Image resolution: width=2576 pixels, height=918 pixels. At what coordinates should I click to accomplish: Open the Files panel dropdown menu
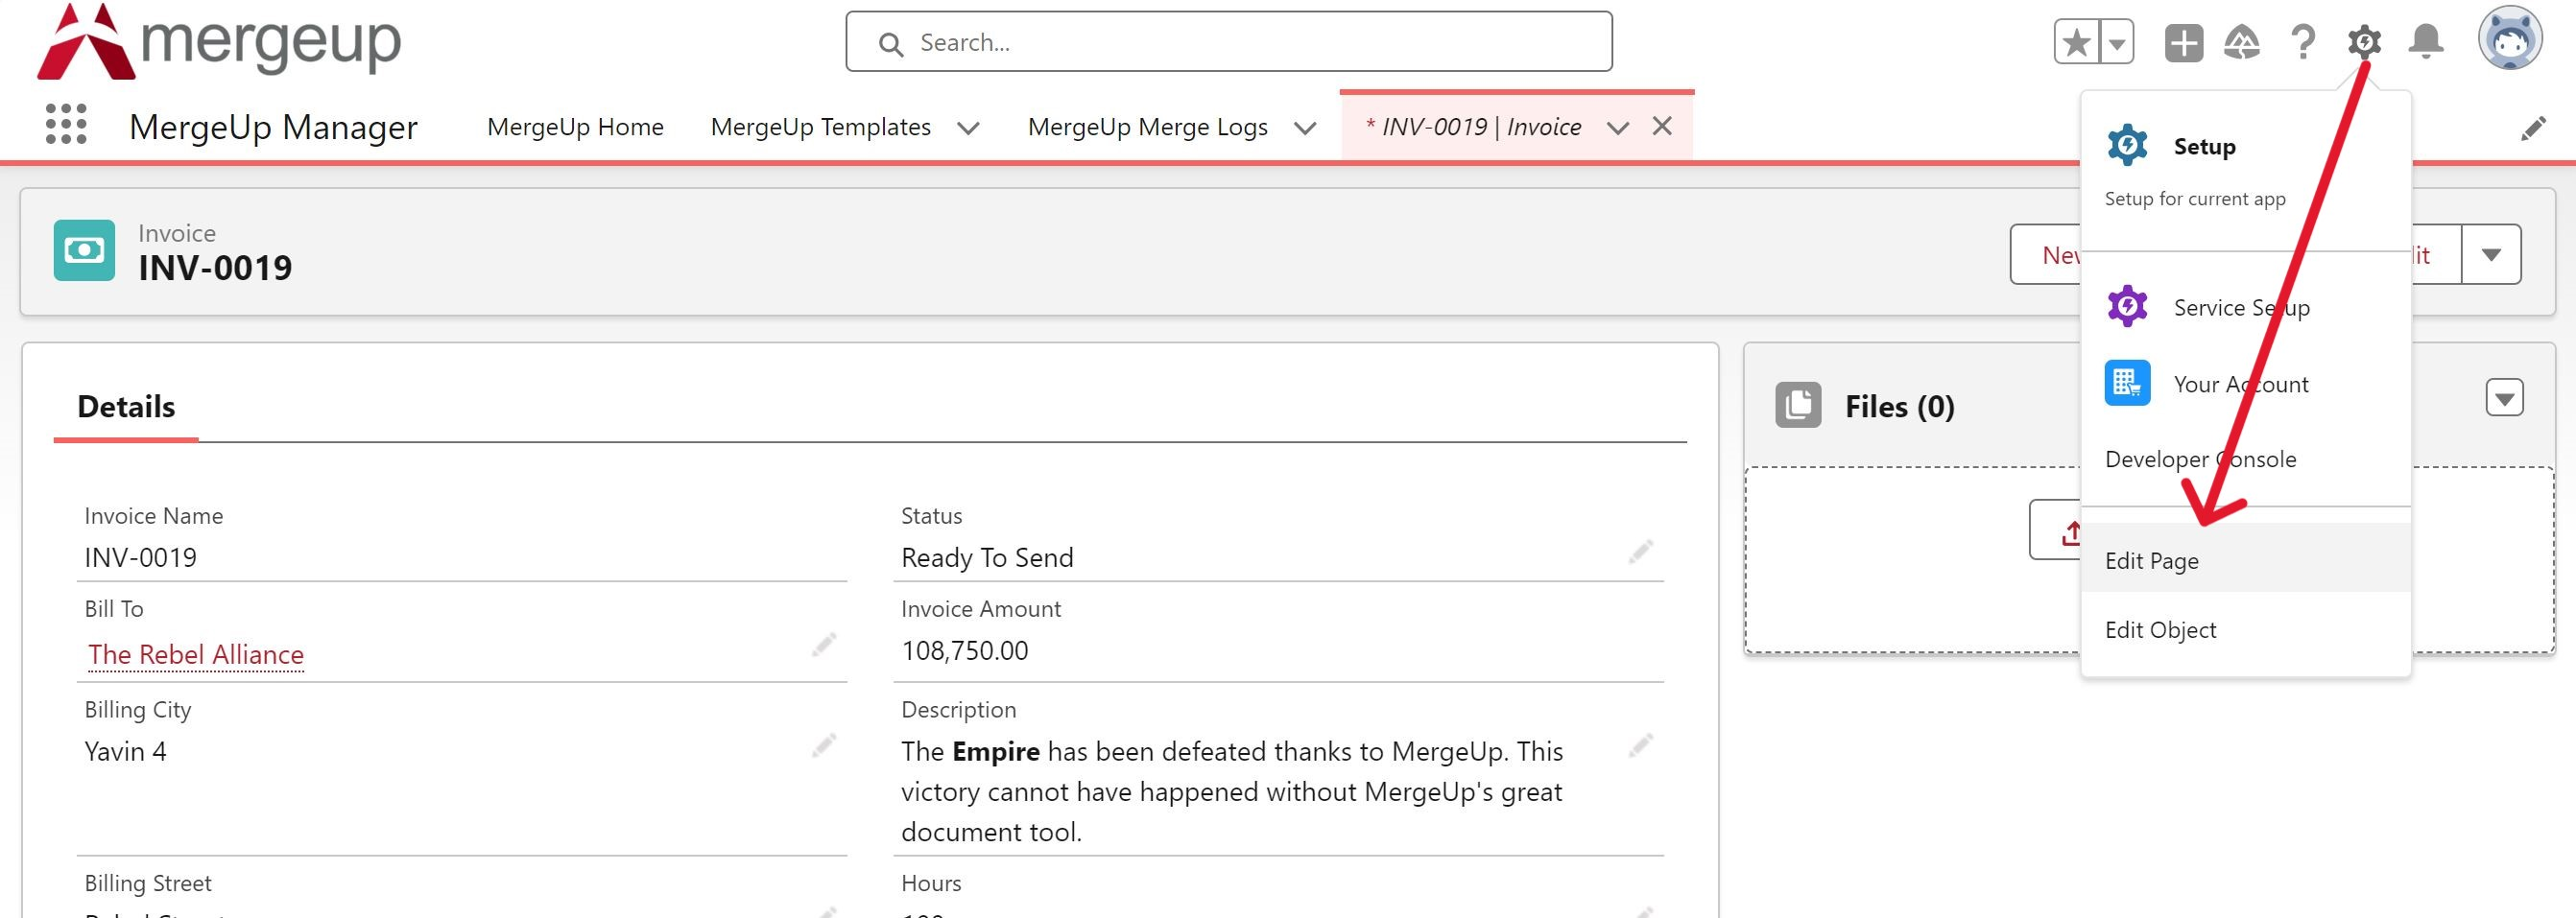click(x=2504, y=398)
